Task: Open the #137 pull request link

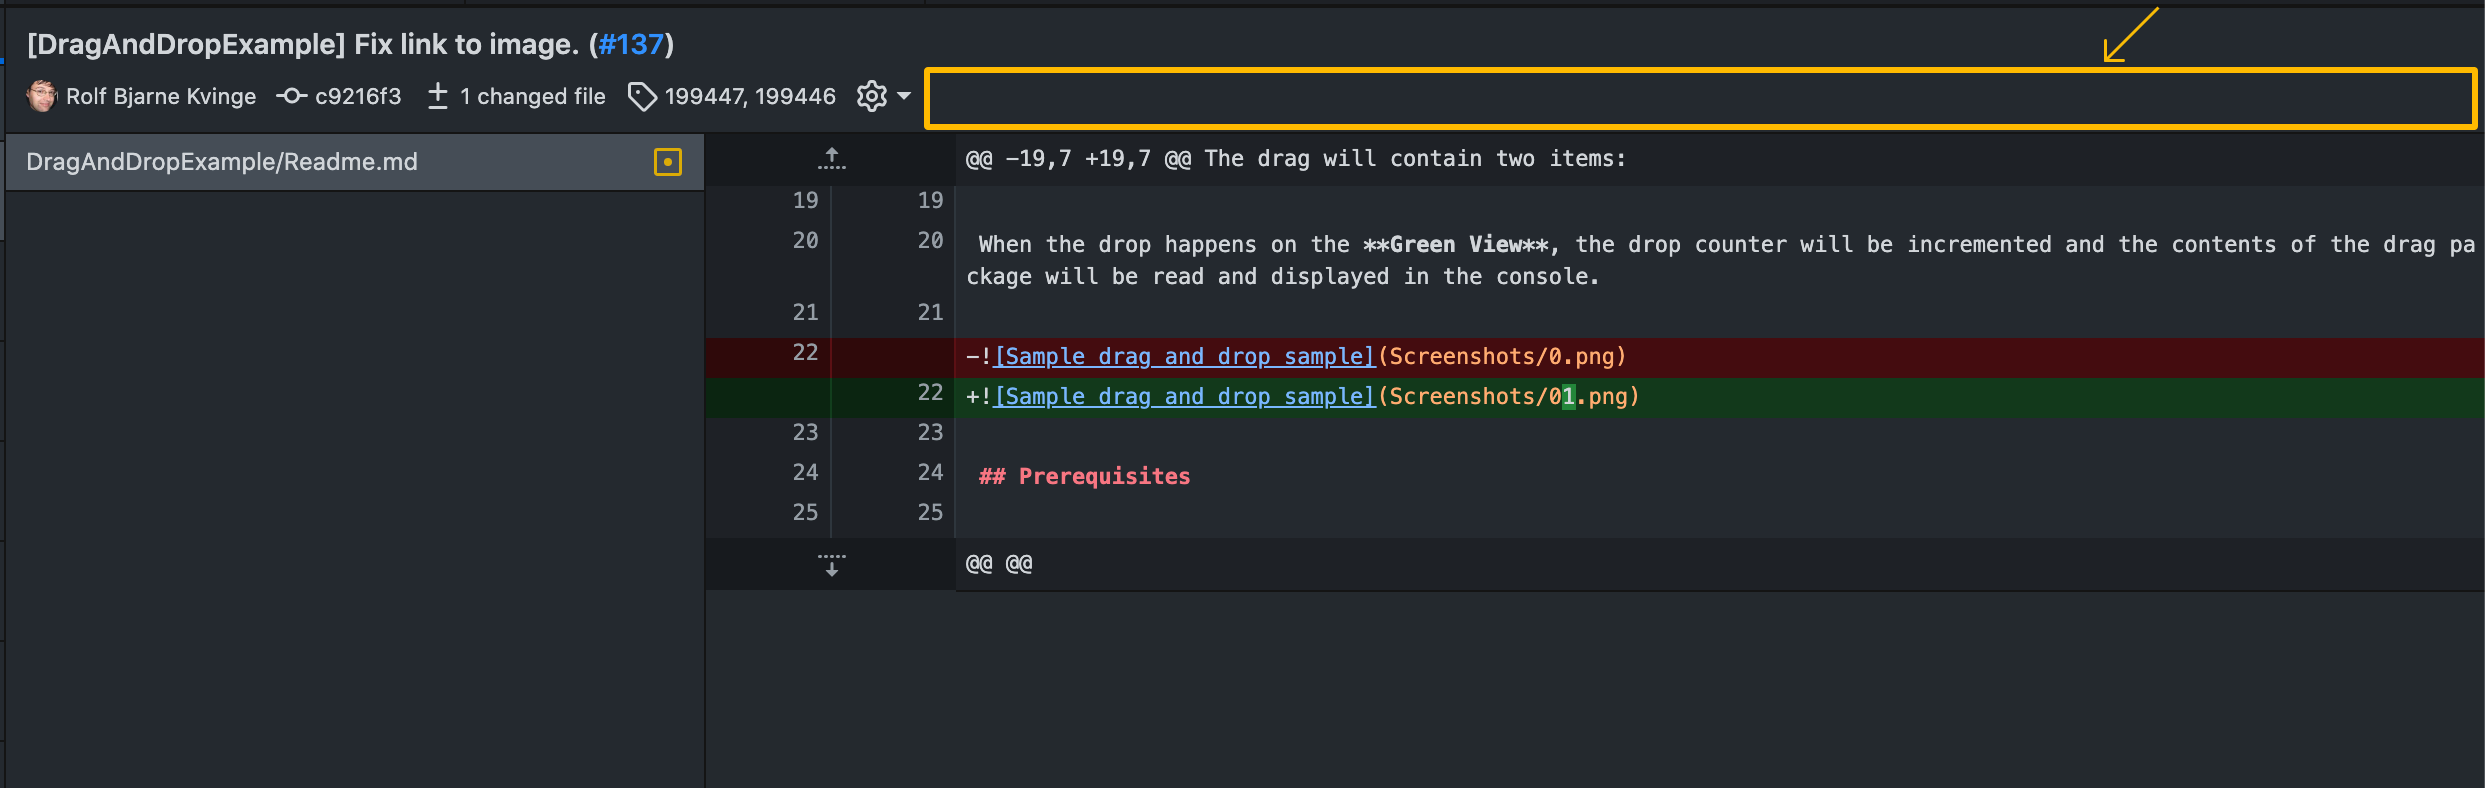Action: [x=631, y=44]
